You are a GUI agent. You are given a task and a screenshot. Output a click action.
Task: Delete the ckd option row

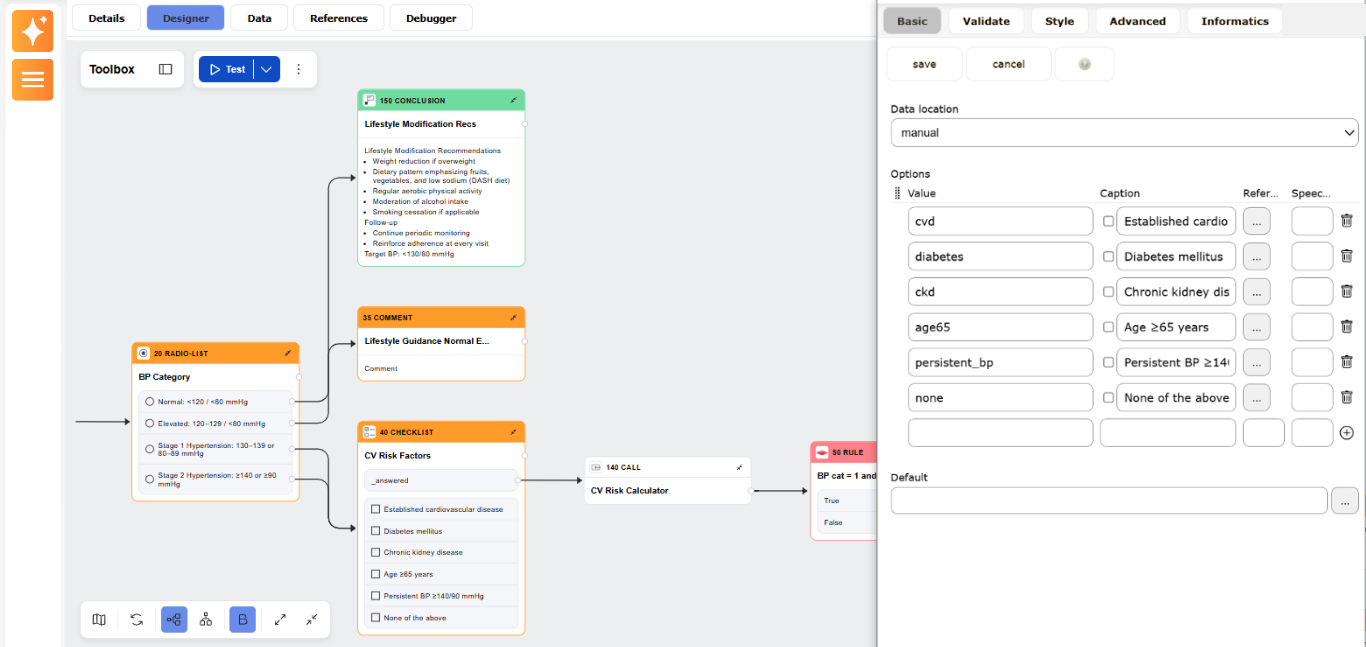pyautogui.click(x=1347, y=291)
